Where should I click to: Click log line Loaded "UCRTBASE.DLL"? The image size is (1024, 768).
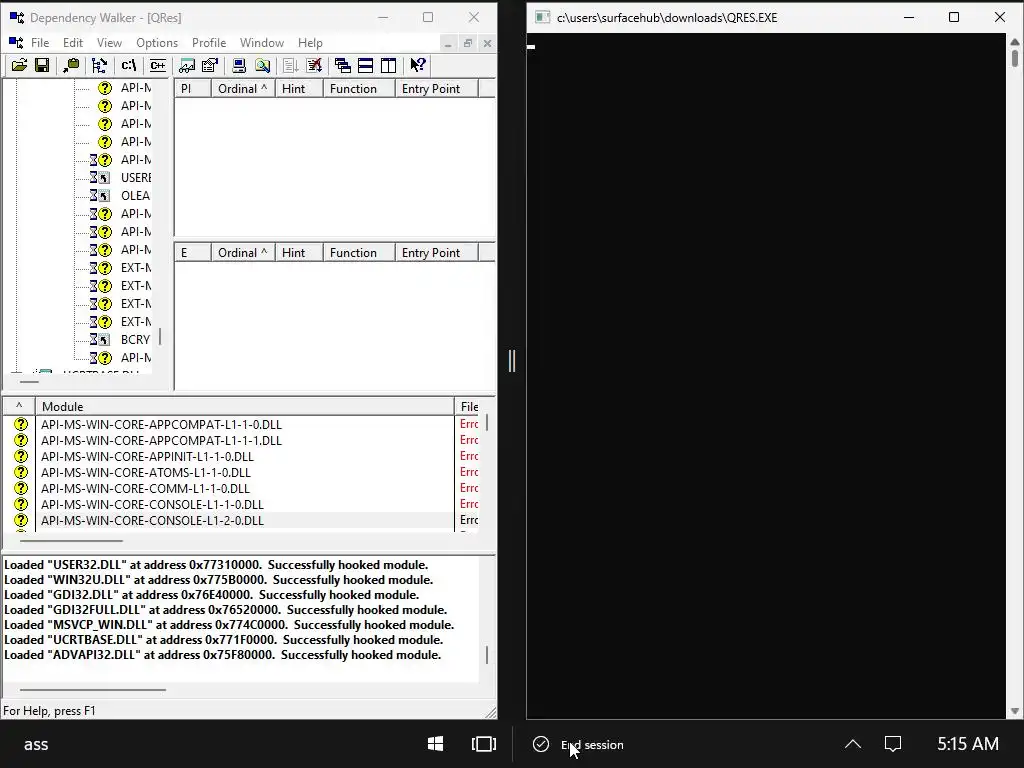[x=224, y=640]
